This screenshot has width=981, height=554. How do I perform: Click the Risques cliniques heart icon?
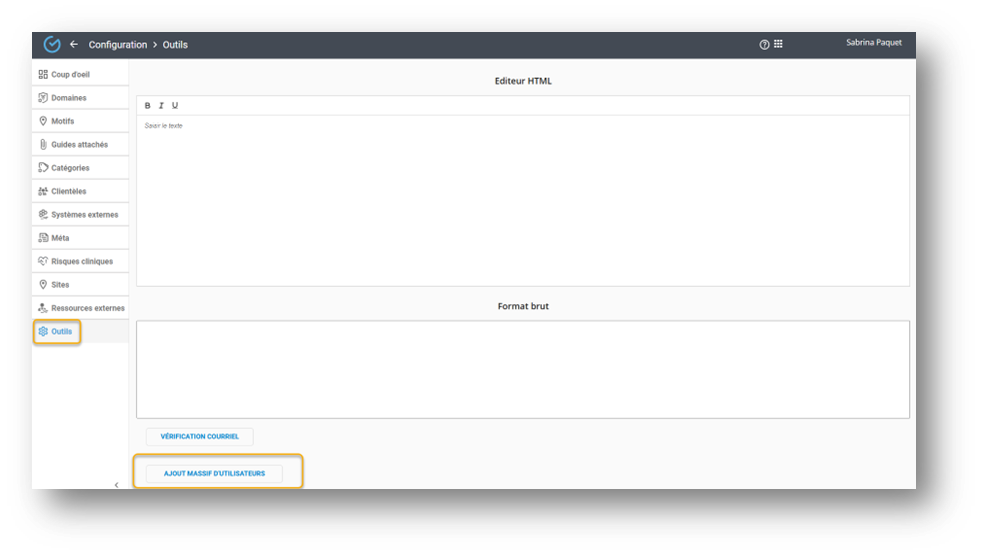[43, 261]
